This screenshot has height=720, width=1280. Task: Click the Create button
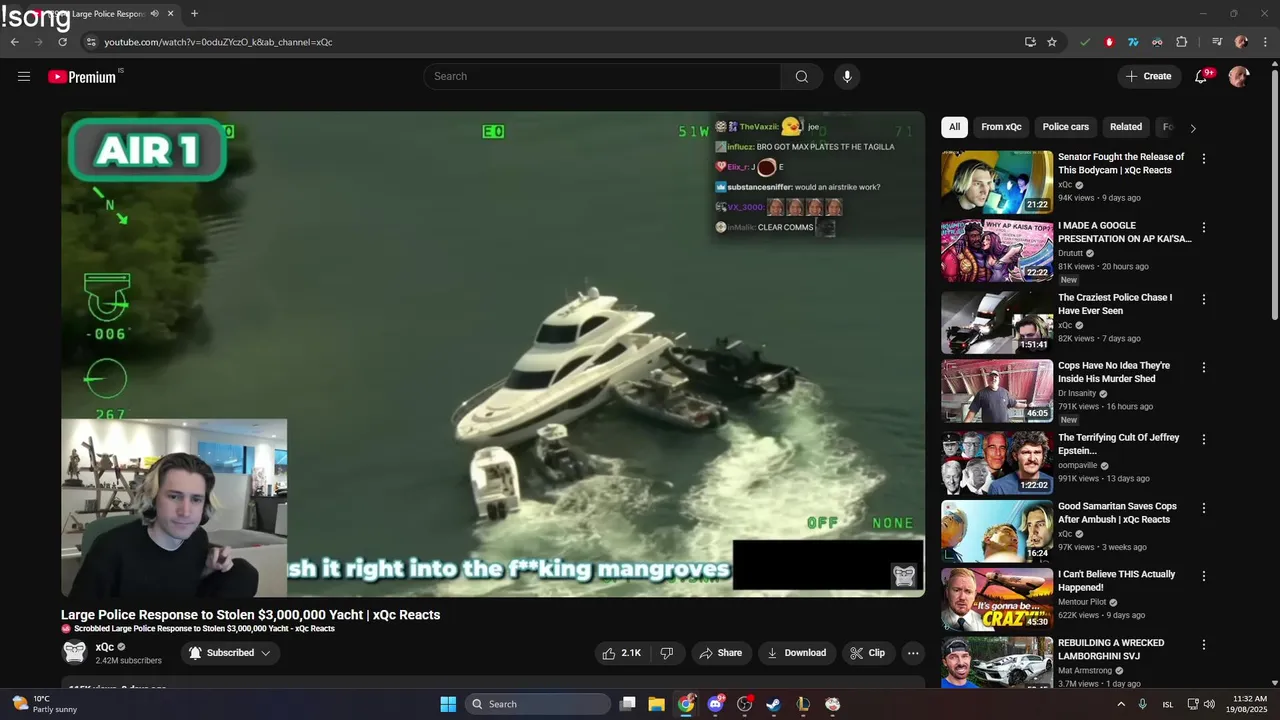[1148, 77]
